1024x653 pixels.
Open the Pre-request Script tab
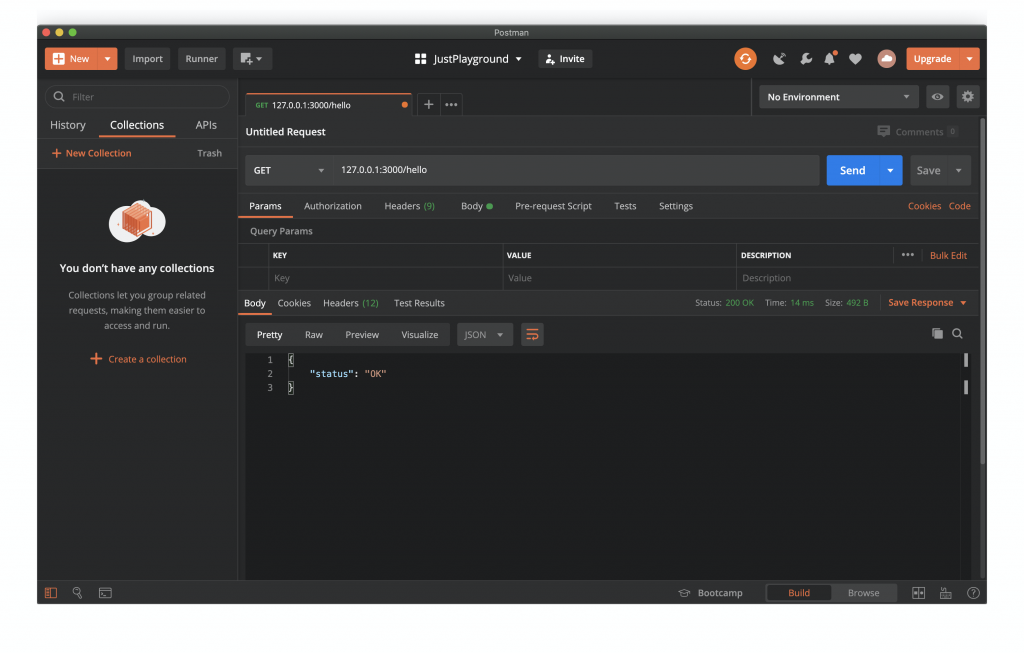[553, 206]
